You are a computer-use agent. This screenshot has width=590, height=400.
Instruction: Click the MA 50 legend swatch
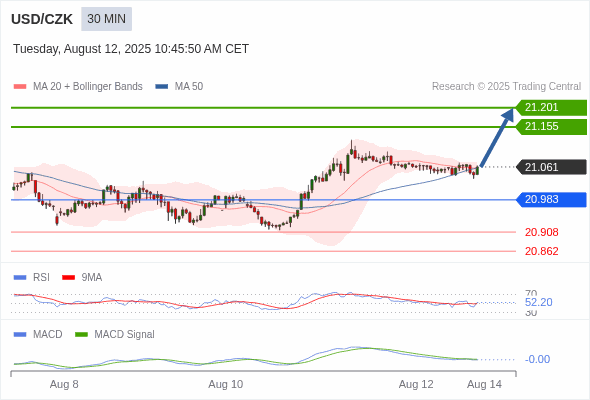pos(162,87)
